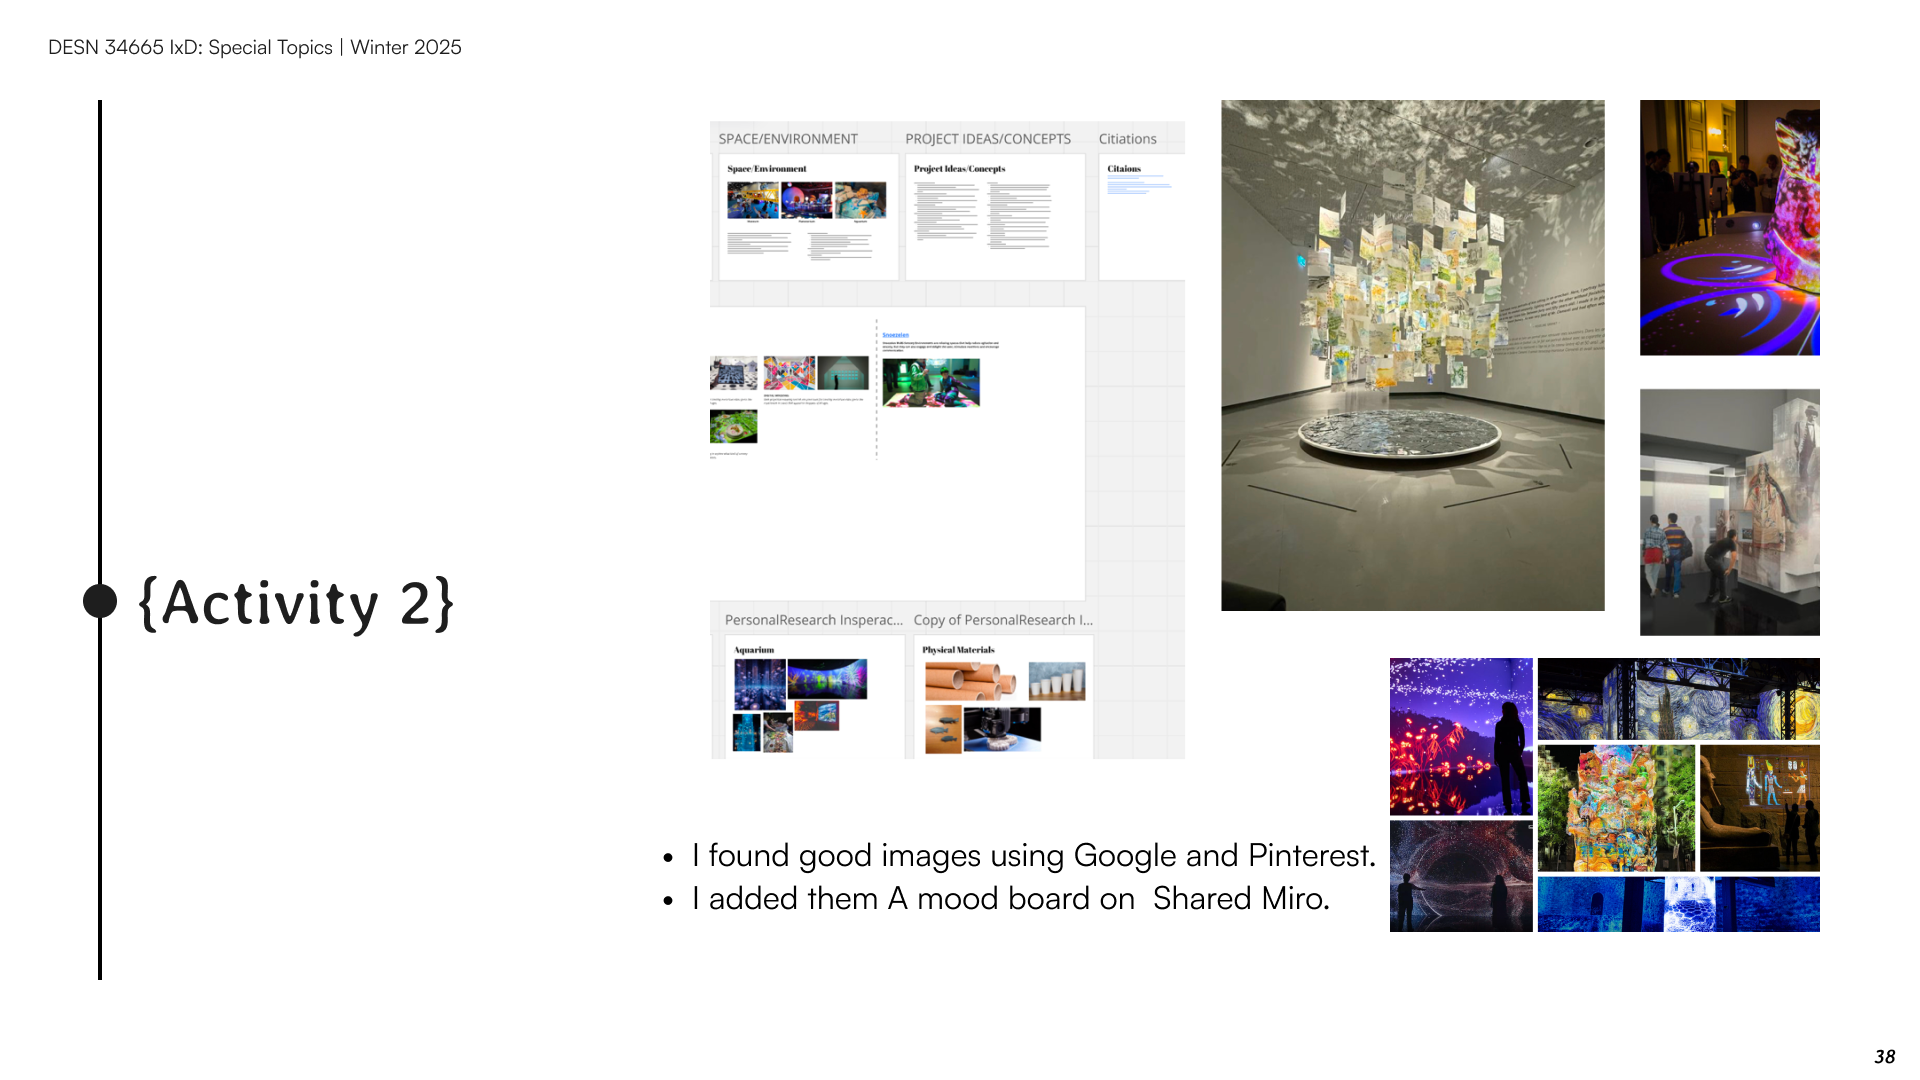This screenshot has height=1080, width=1920.
Task: Select the silhouette with red flowers image
Action: pos(1460,736)
